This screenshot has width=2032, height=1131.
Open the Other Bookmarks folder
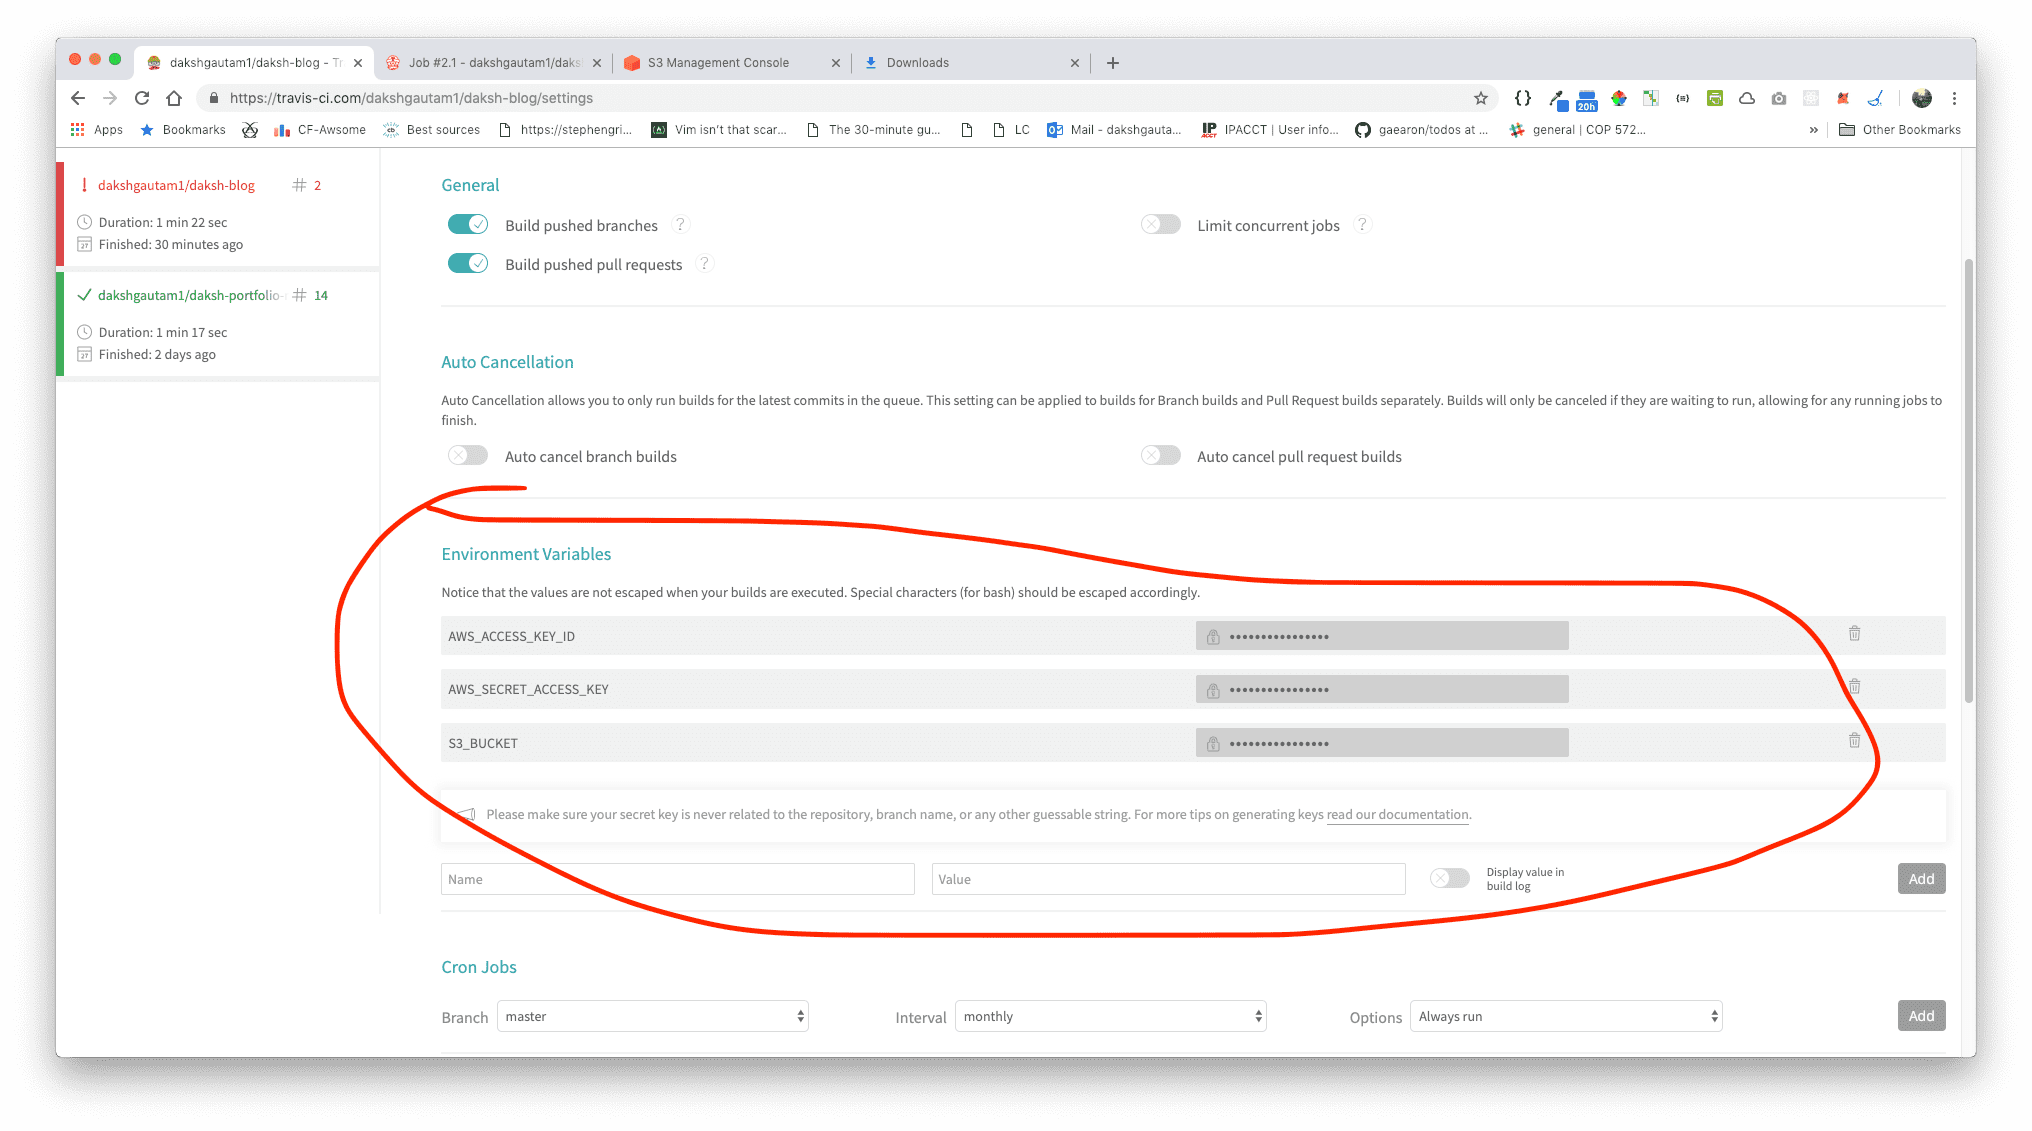(1900, 130)
